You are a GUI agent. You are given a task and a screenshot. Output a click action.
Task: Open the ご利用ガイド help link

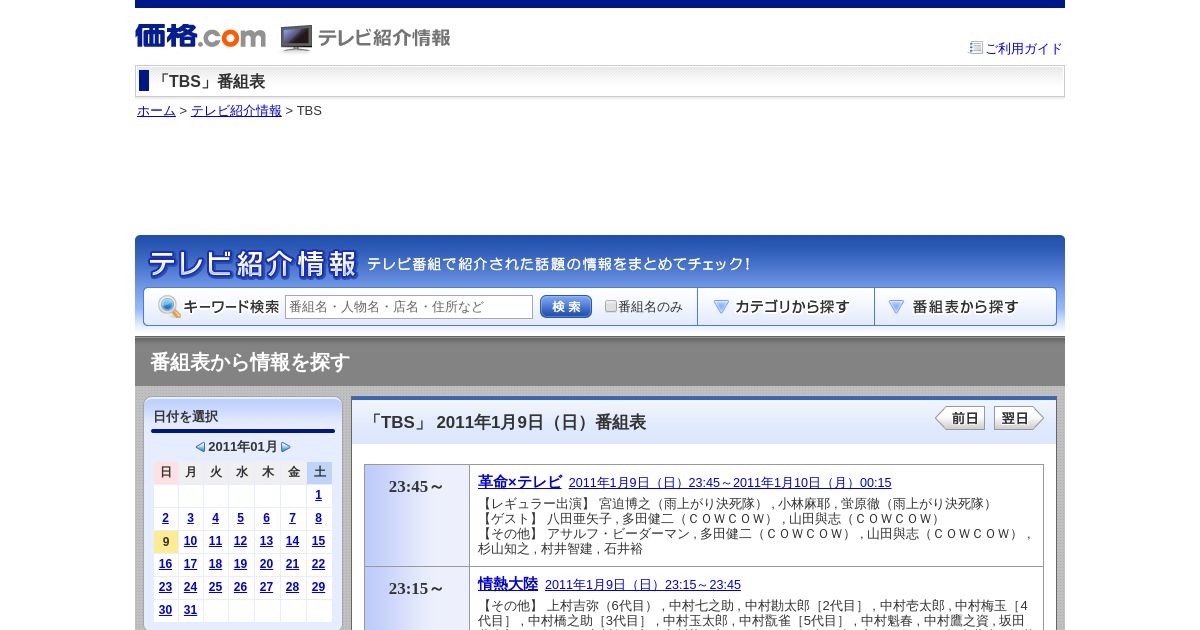[1024, 48]
